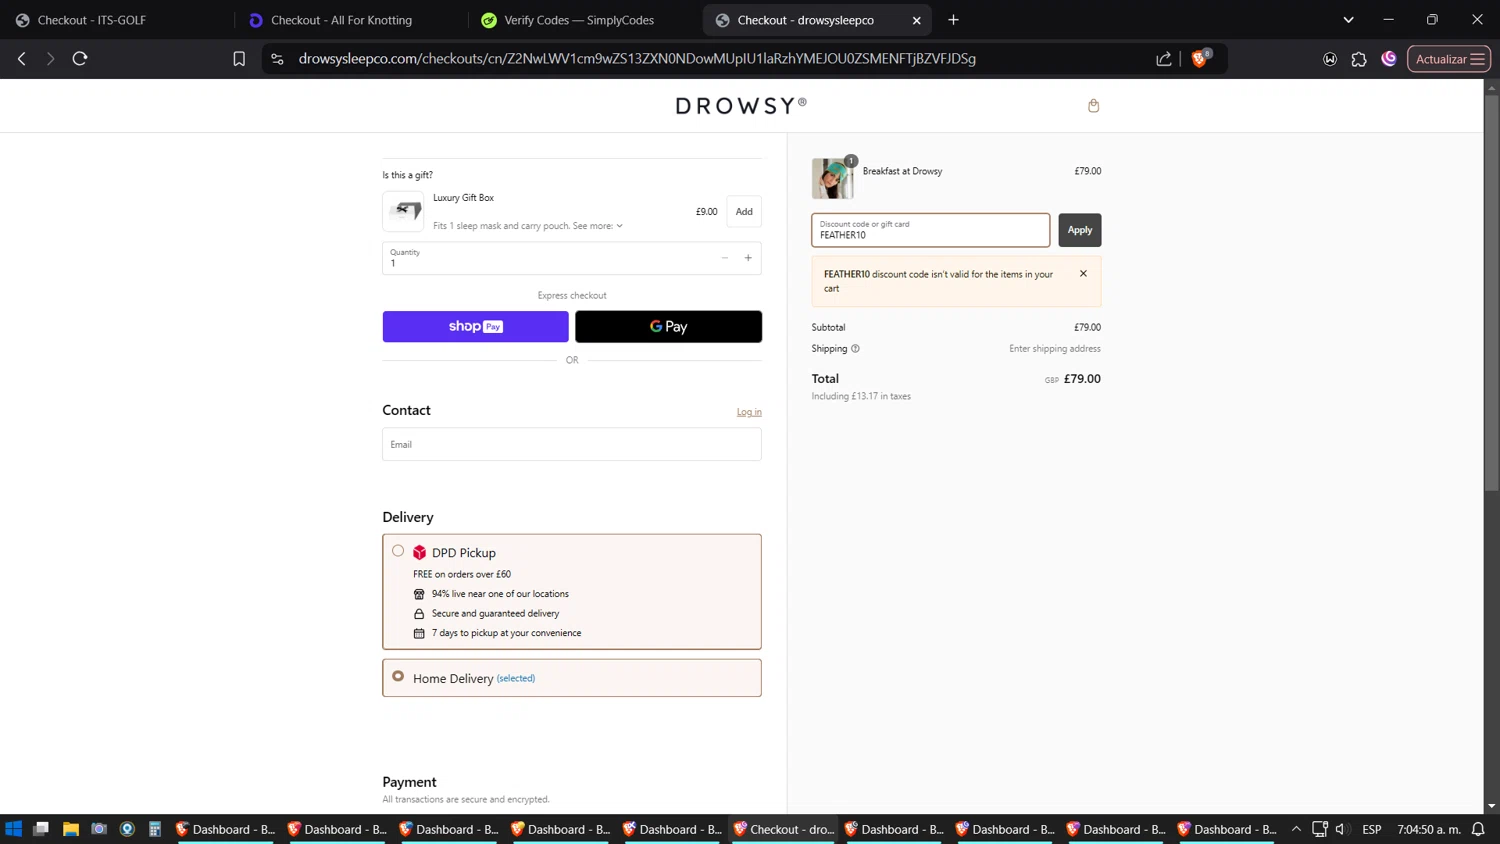Click the ESP language indicator
The width and height of the screenshot is (1500, 844).
[1372, 829]
